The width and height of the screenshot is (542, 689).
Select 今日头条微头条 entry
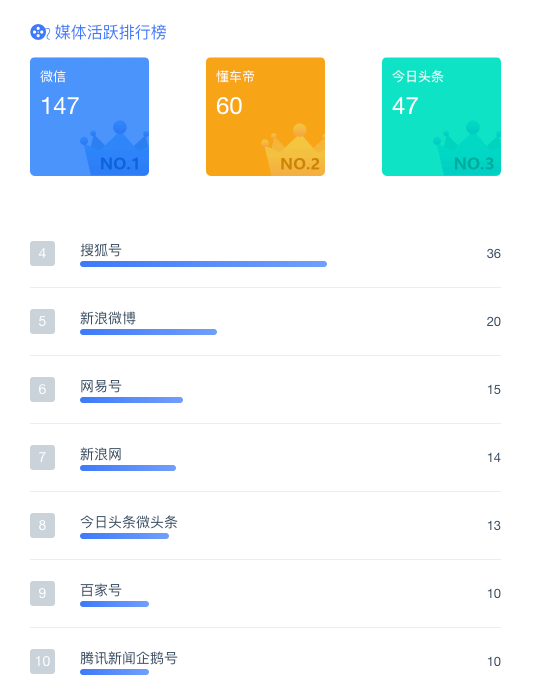pyautogui.click(x=266, y=526)
